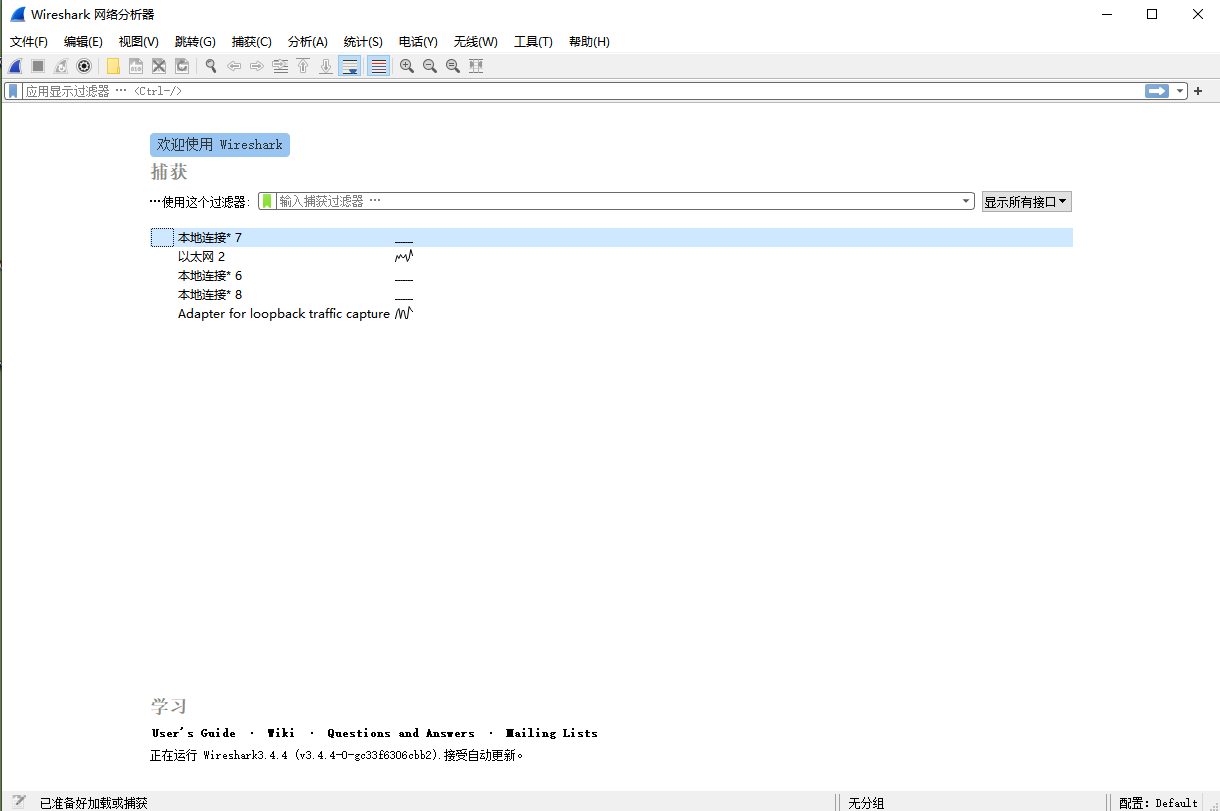
Task: Zoom in on packet text
Action: [x=407, y=66]
